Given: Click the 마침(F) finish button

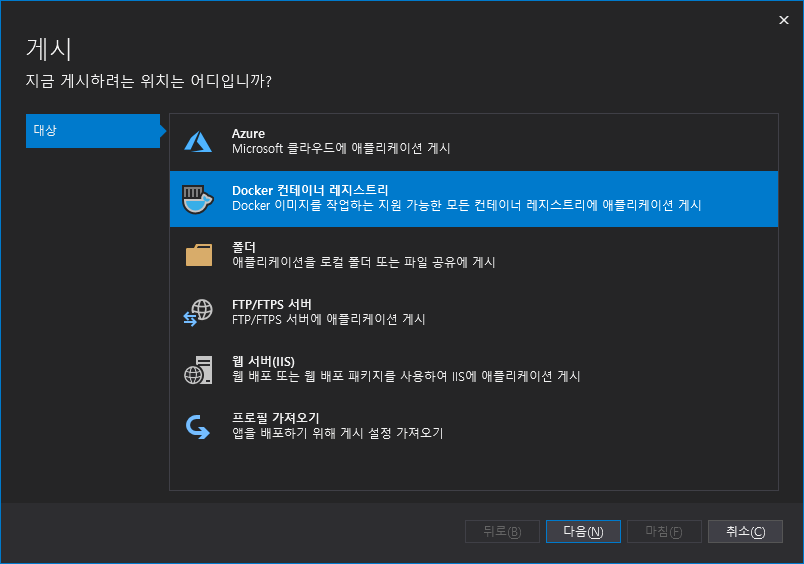Looking at the screenshot, I should [665, 531].
